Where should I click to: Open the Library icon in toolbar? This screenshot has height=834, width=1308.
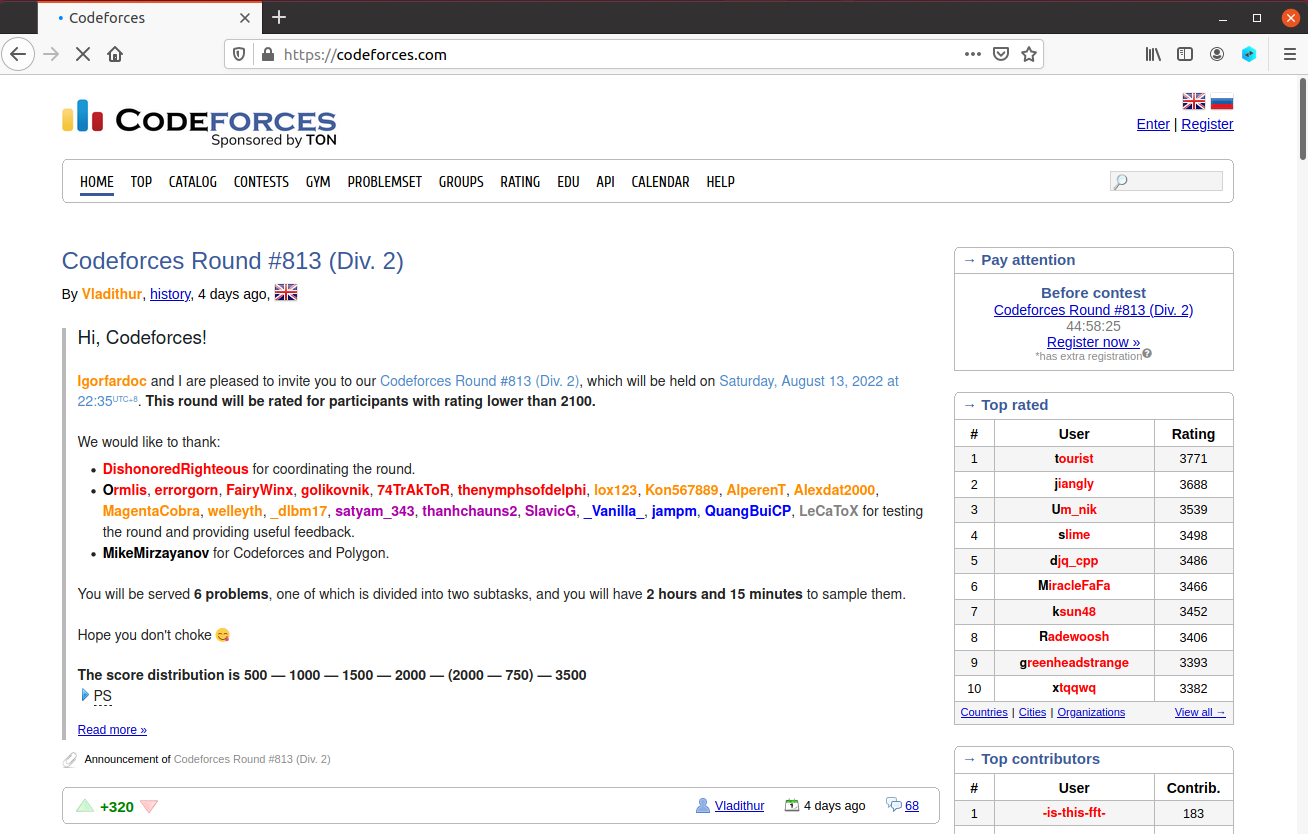point(1153,54)
